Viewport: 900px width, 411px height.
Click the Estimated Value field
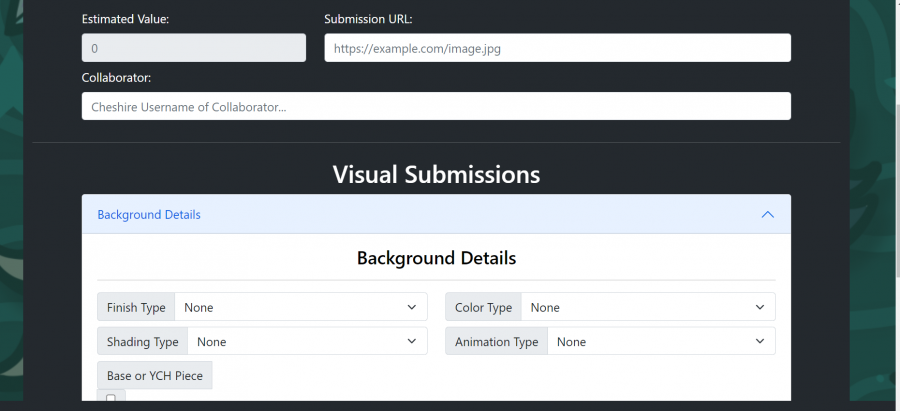pos(193,48)
